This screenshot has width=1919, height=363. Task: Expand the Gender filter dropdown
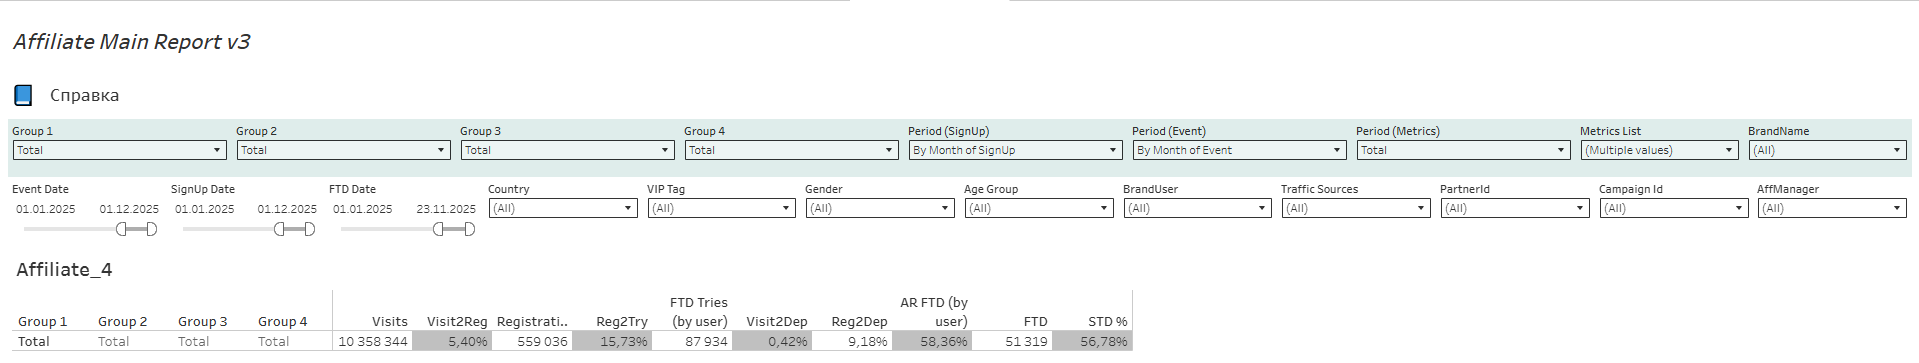(x=880, y=208)
